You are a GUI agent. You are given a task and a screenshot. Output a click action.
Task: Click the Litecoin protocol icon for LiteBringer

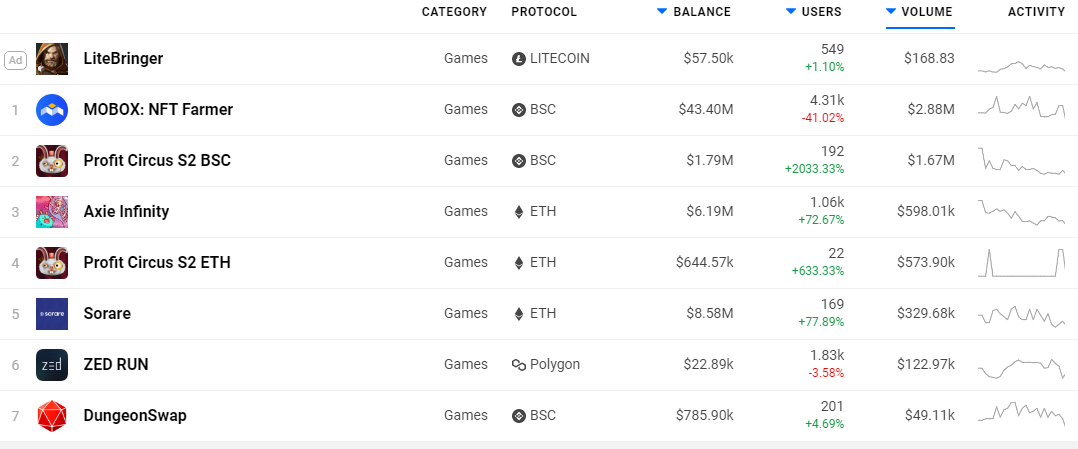519,59
